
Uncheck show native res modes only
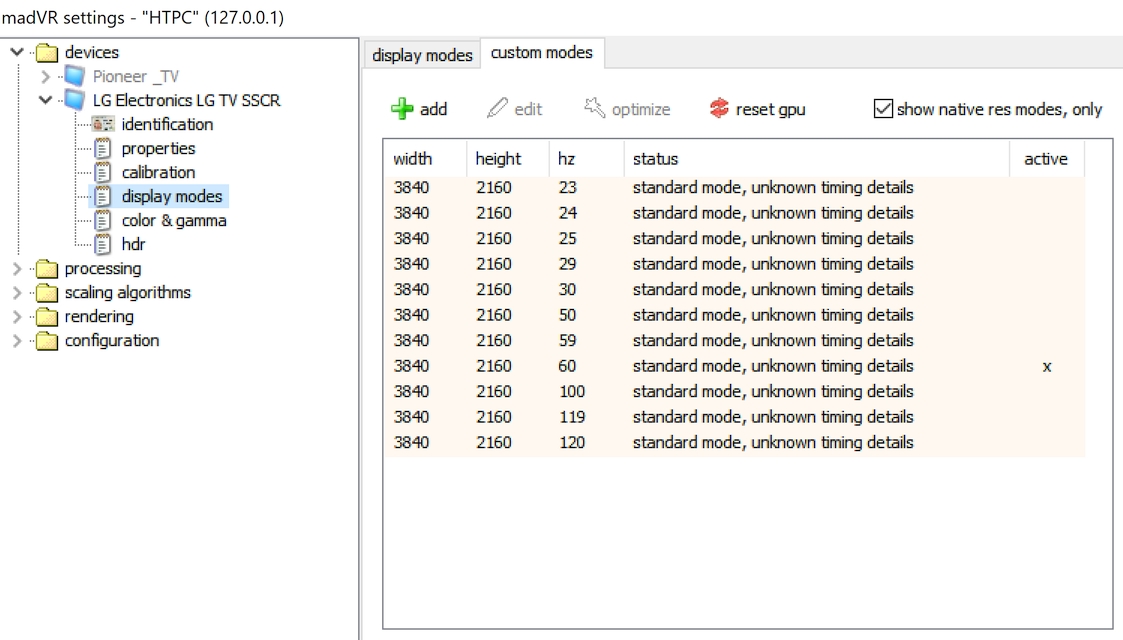click(x=883, y=109)
